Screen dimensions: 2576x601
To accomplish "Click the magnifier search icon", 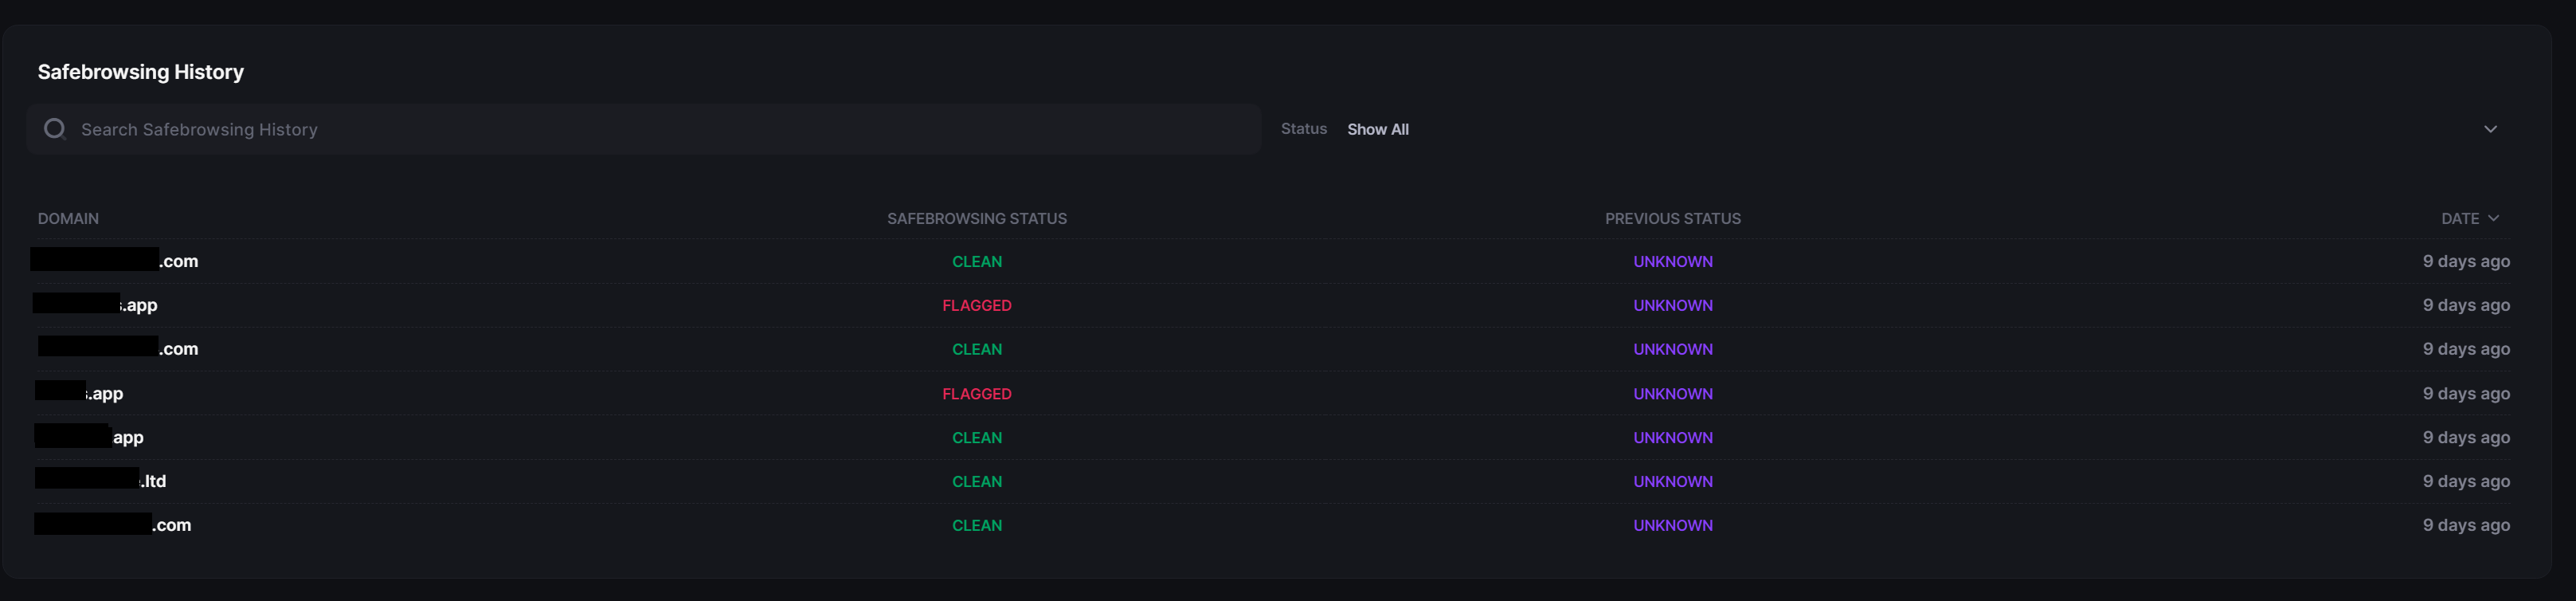I will 55,129.
